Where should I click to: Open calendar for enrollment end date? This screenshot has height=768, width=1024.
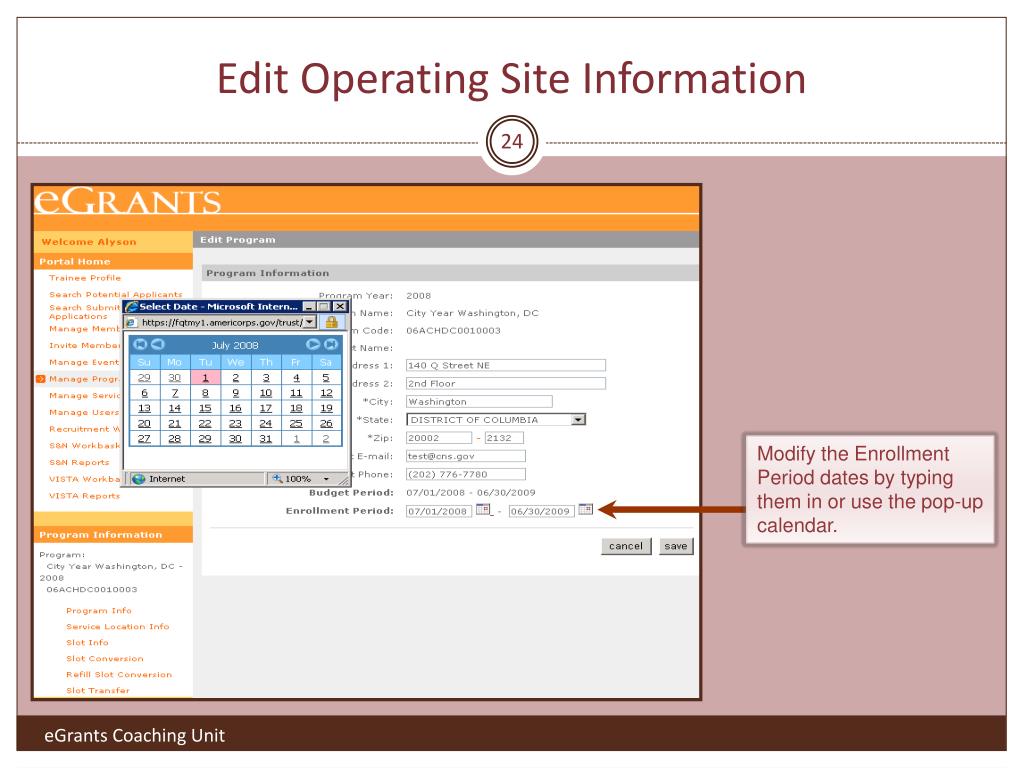click(586, 510)
